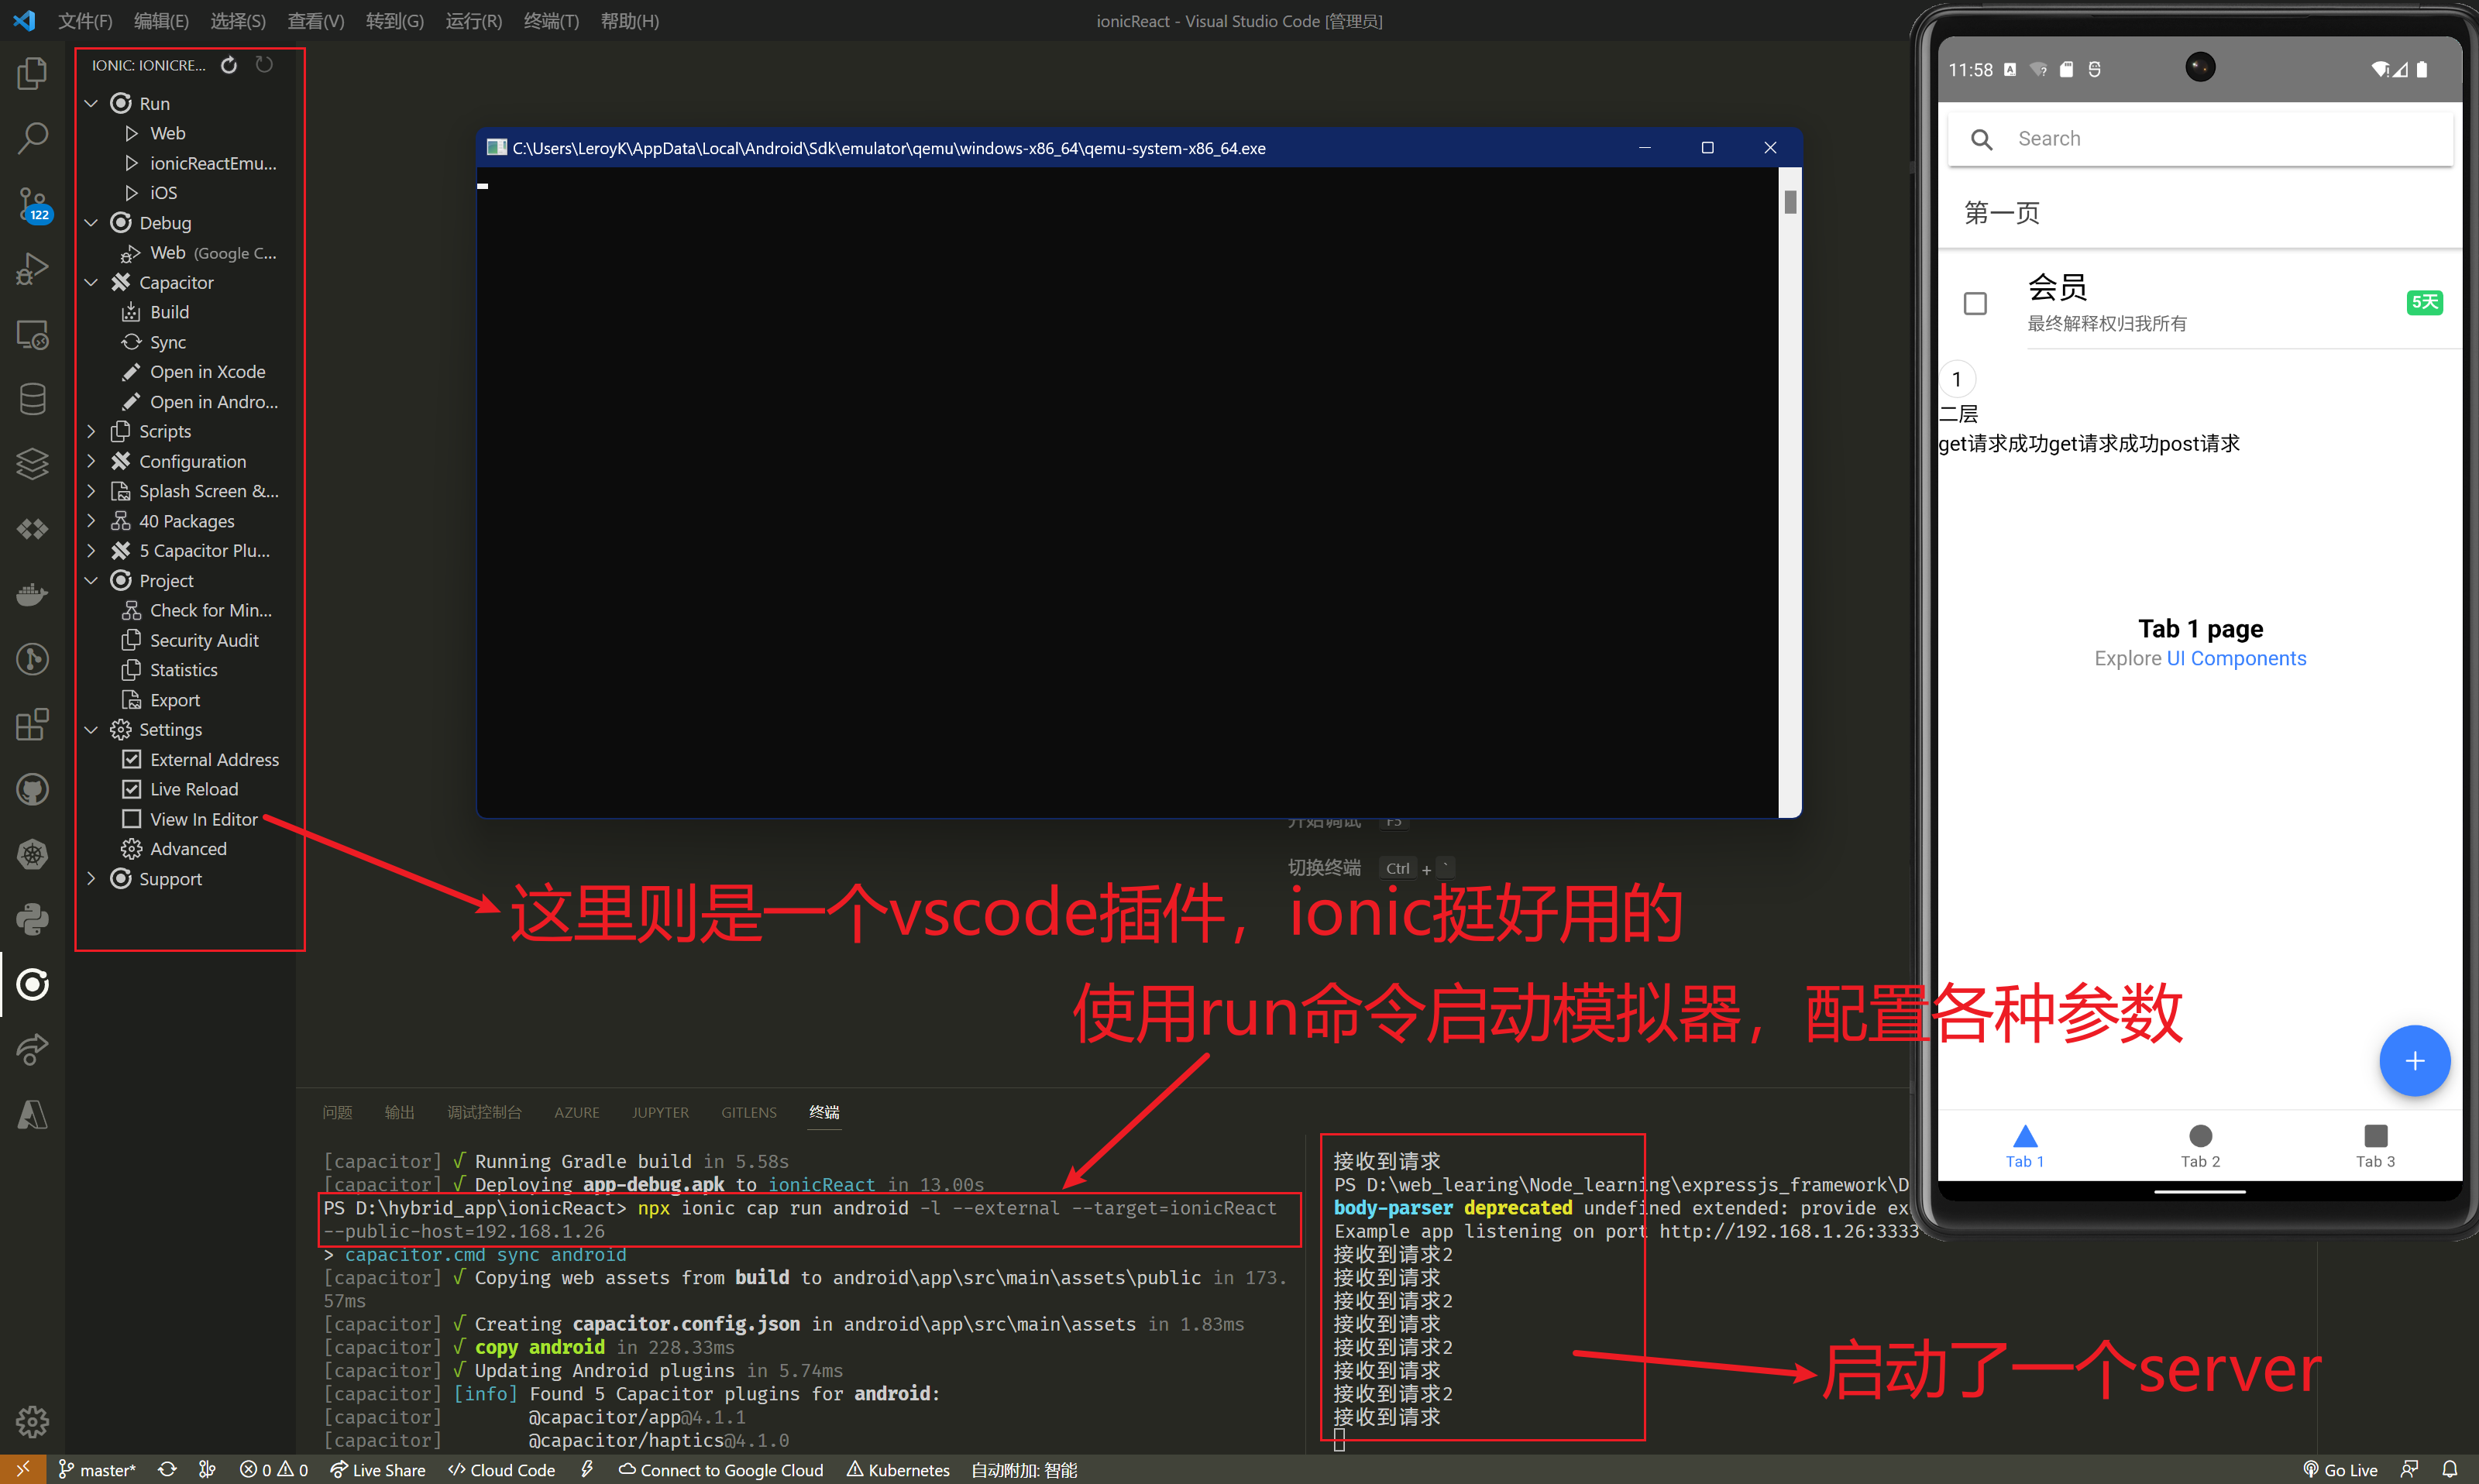This screenshot has width=2479, height=1484.
Task: Collapse the Capacitor tree section
Action: pyautogui.click(x=91, y=282)
